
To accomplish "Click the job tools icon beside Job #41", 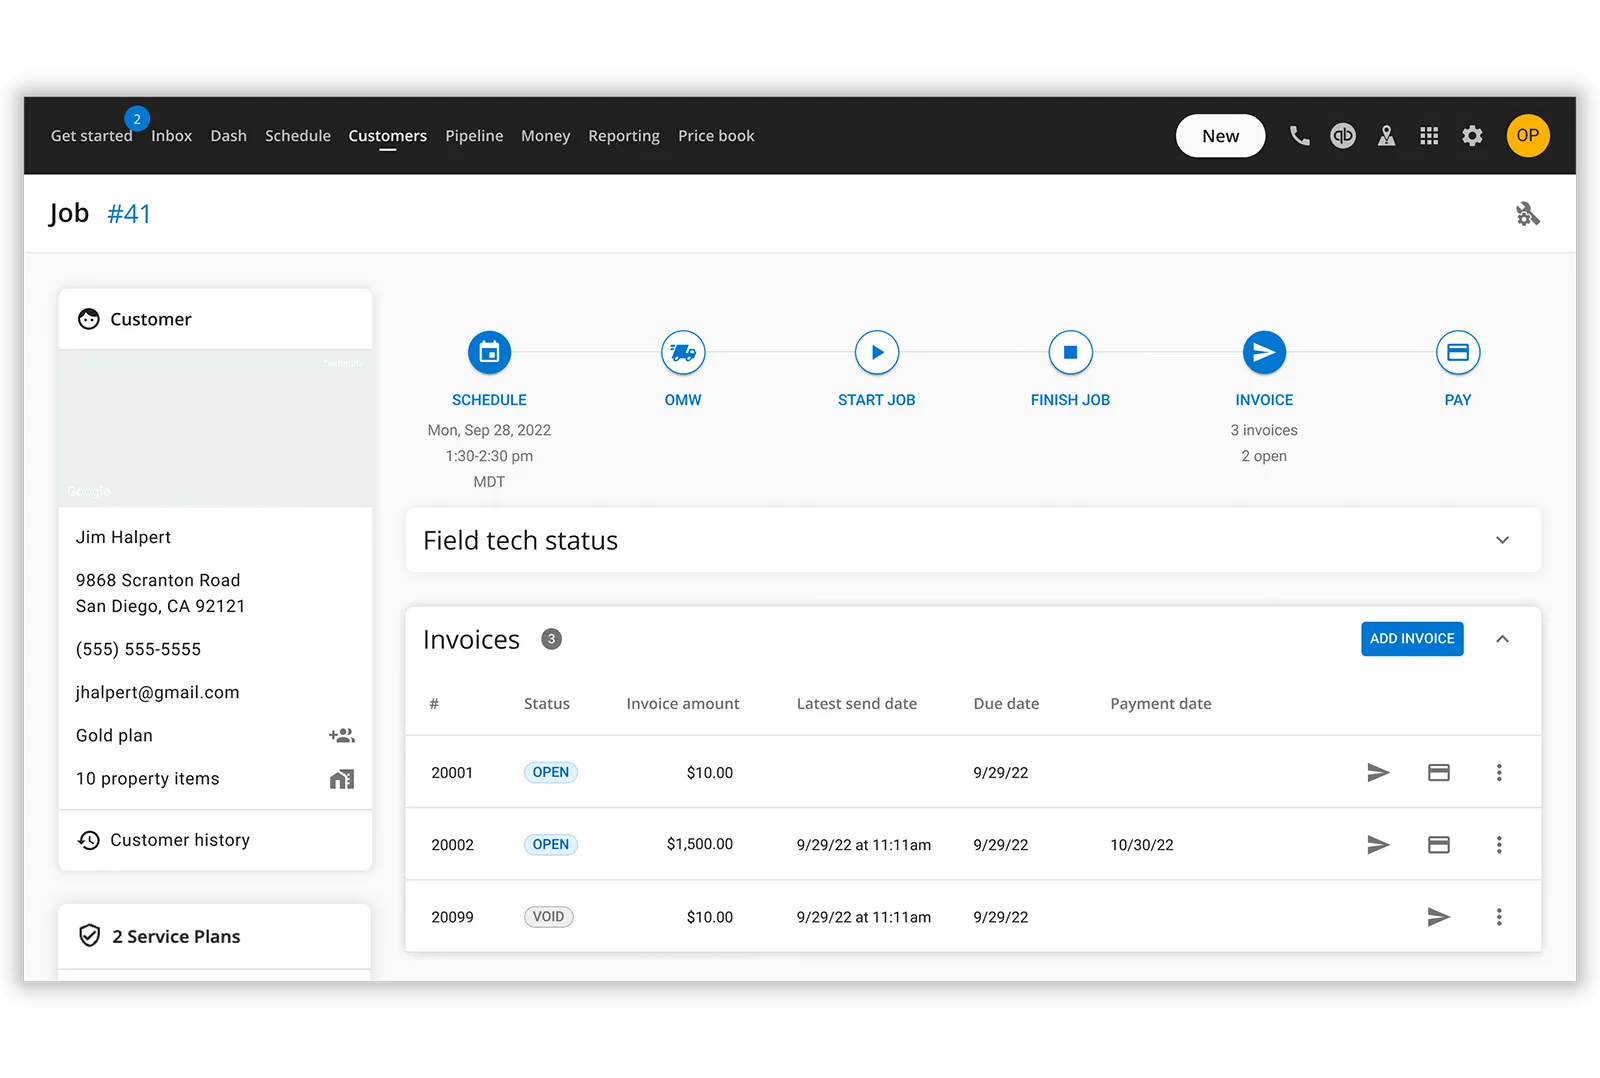I will coord(1527,214).
